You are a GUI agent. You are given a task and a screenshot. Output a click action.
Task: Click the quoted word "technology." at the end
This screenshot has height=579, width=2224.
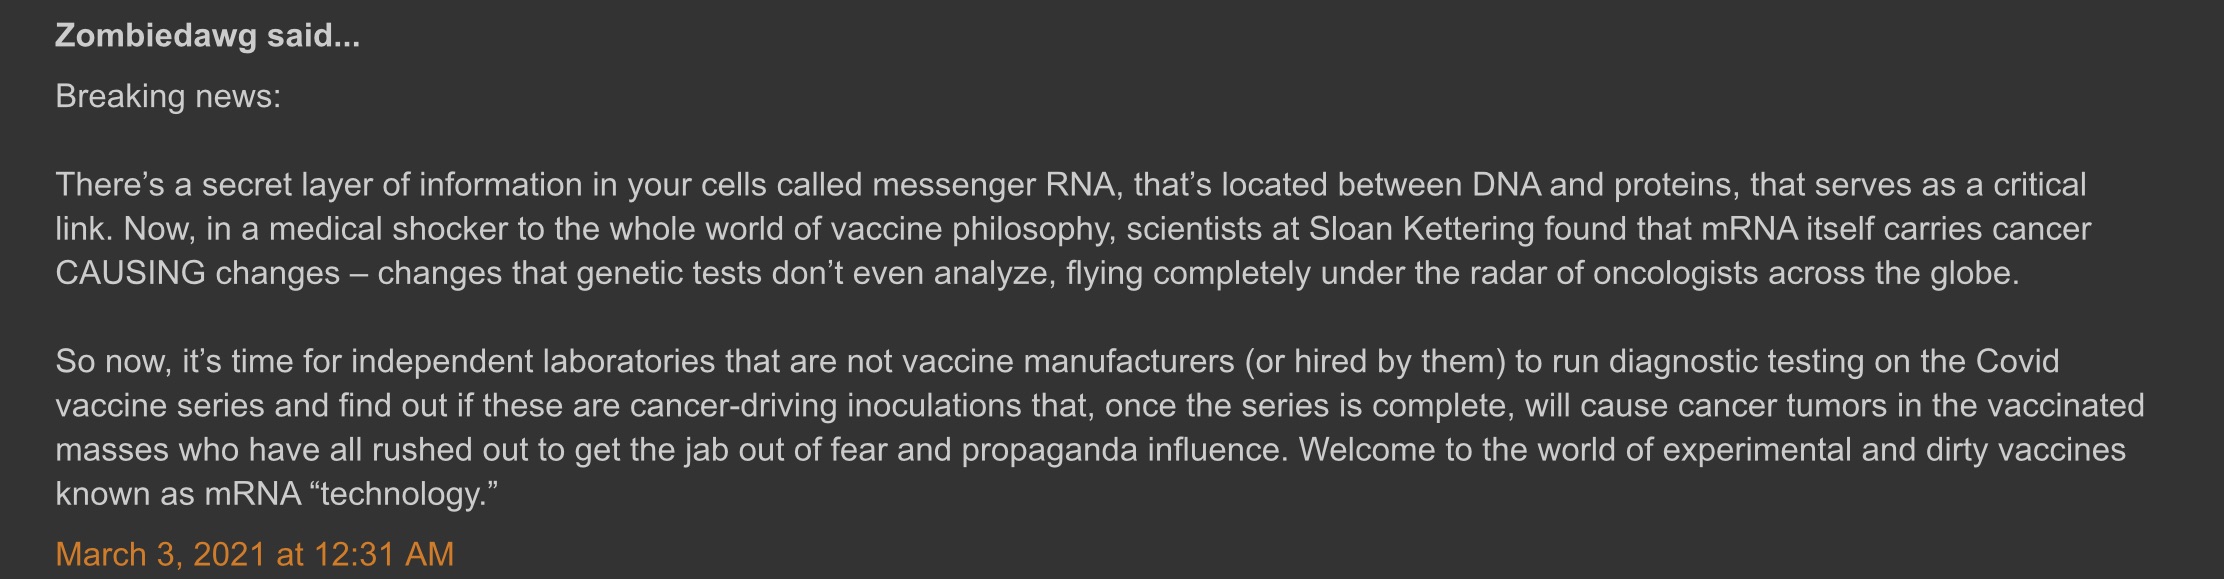click(403, 494)
